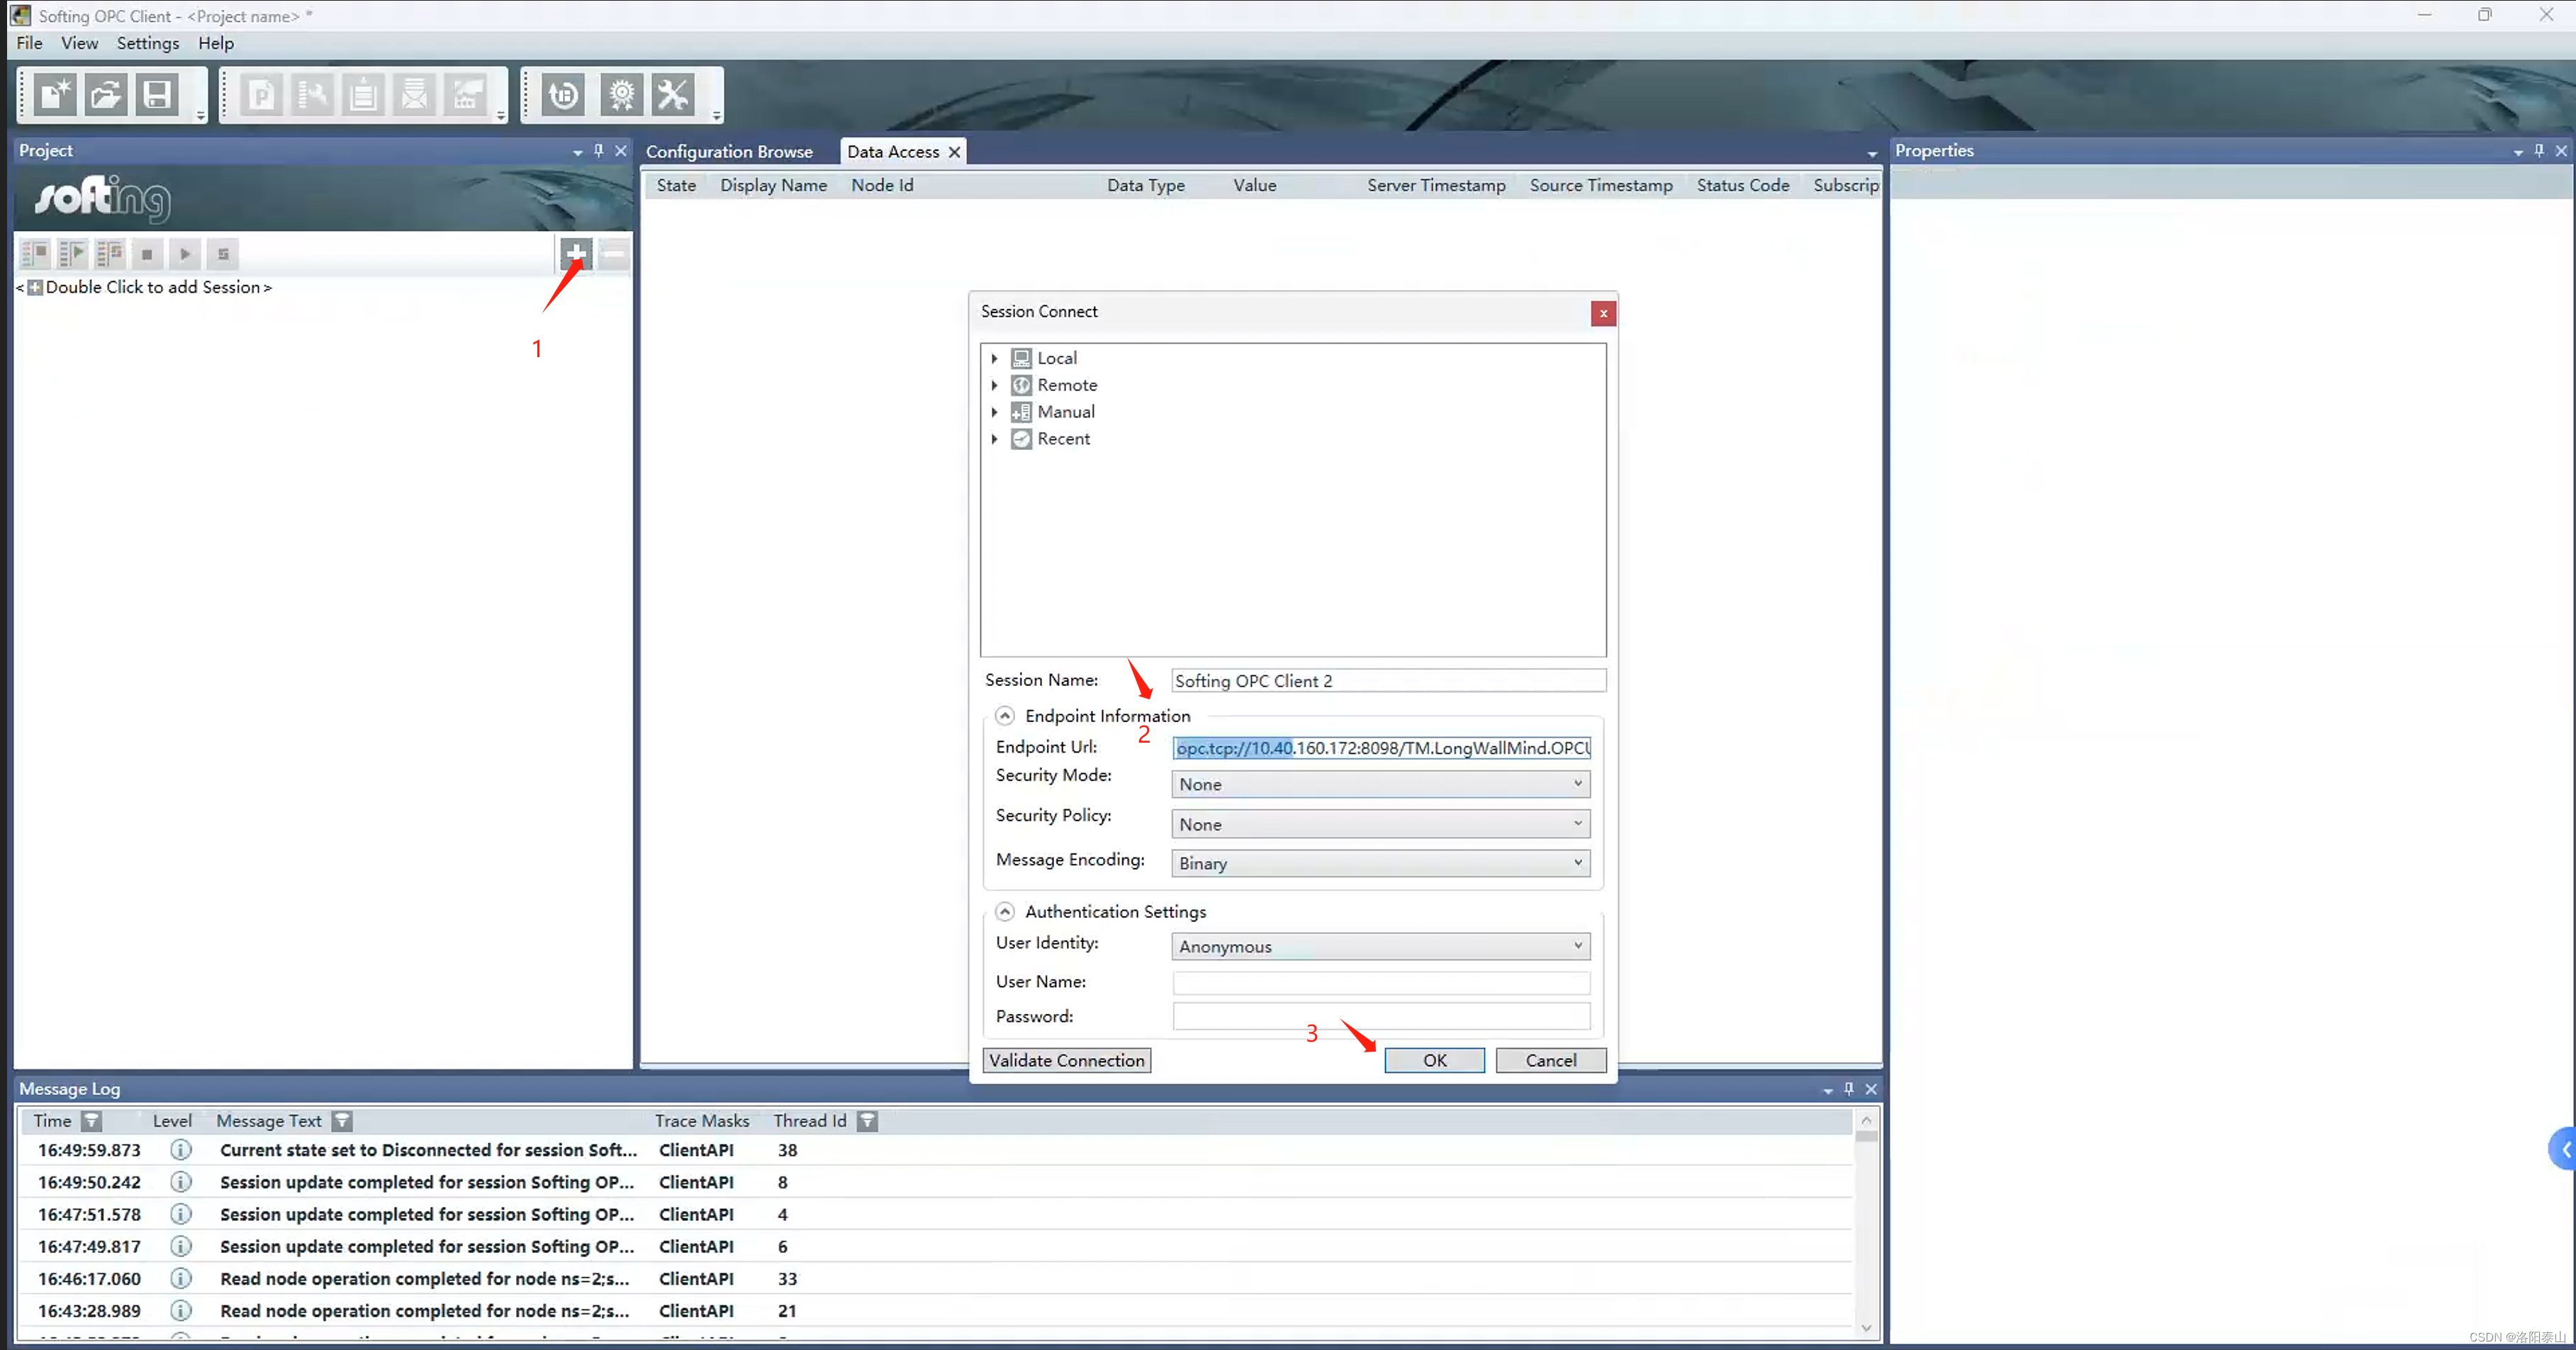
Task: Expand the Local node in Session Connect
Action: [x=994, y=358]
